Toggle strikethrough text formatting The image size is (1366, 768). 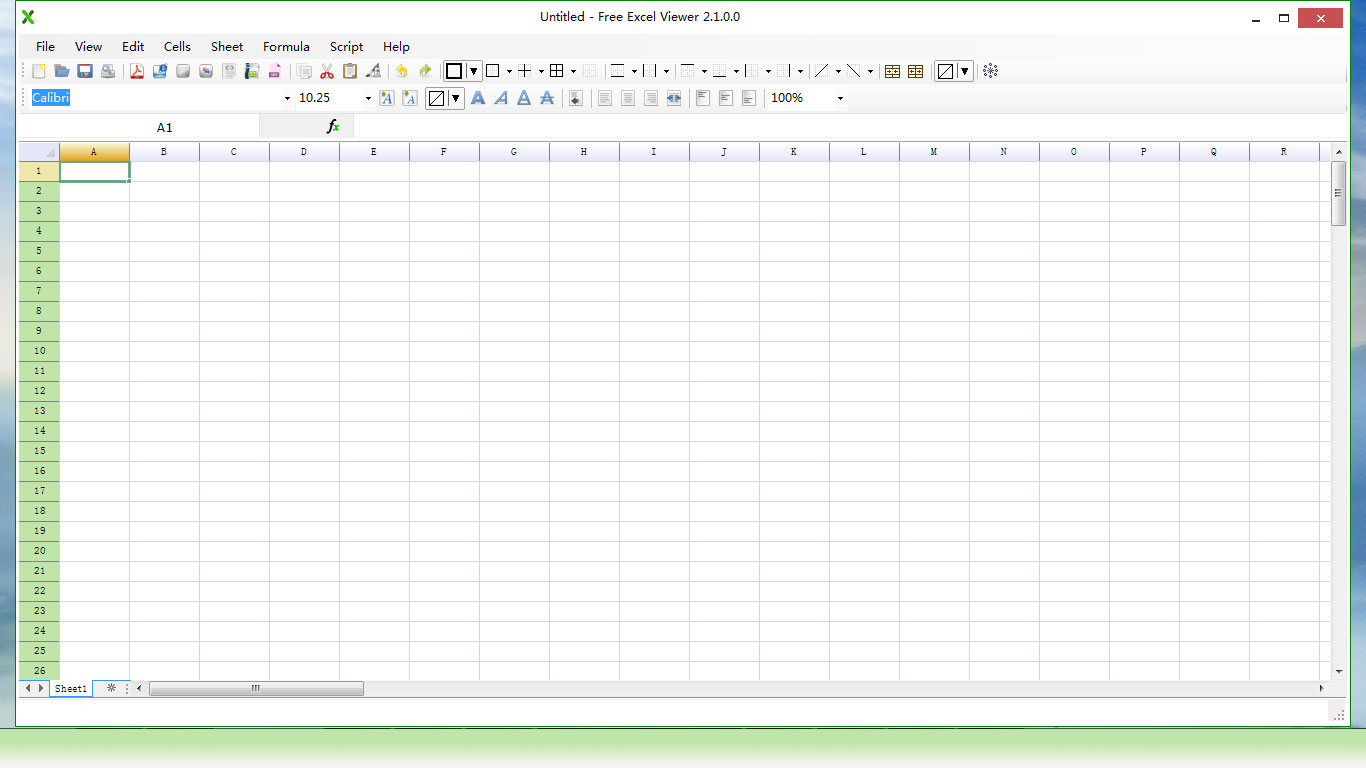coord(547,98)
